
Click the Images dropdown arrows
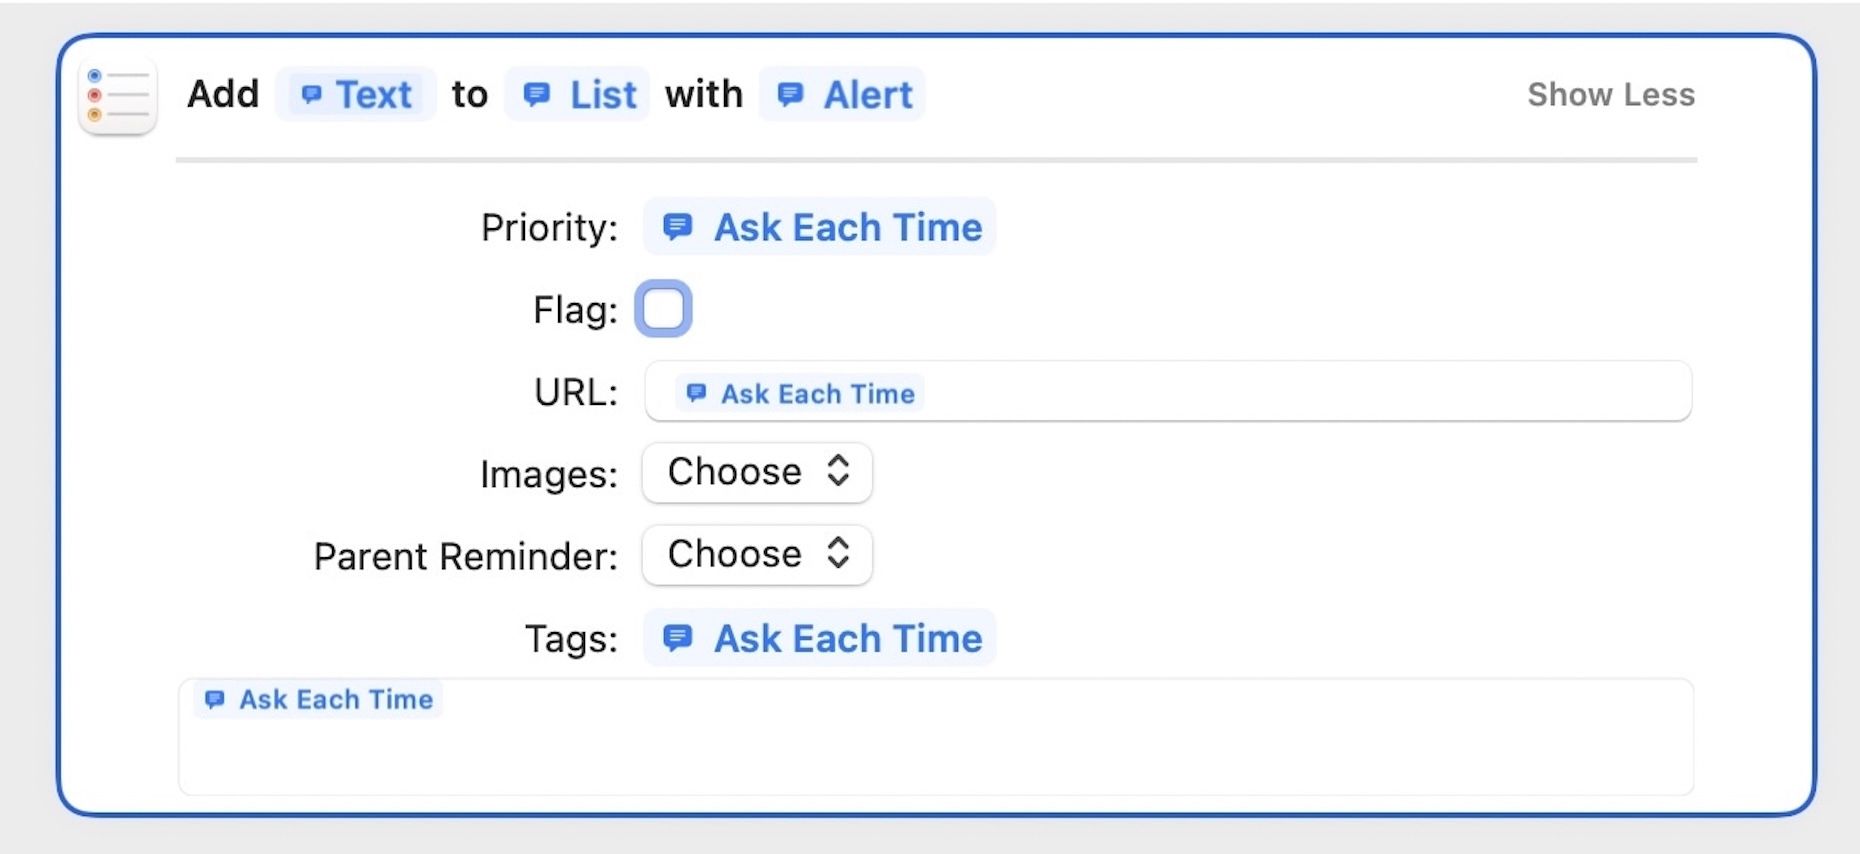click(839, 472)
